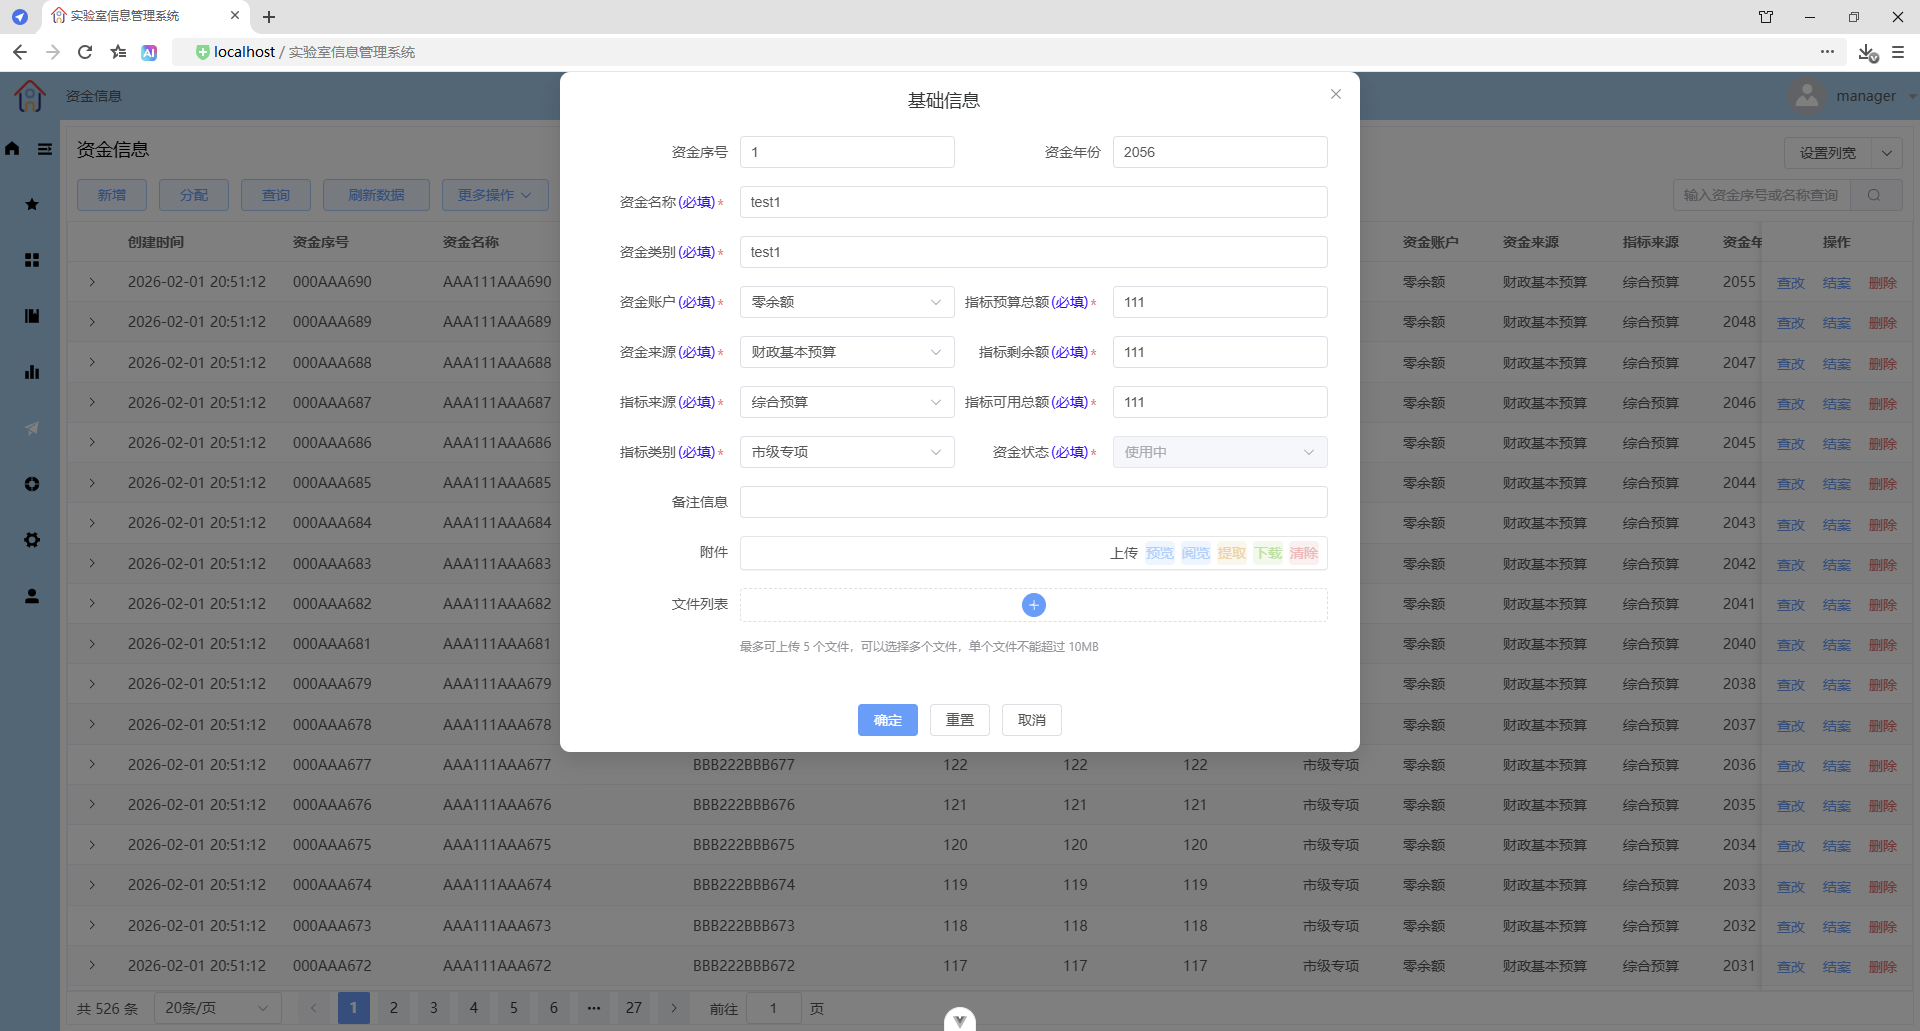Open the bar chart icon in sidebar

pyautogui.click(x=32, y=372)
